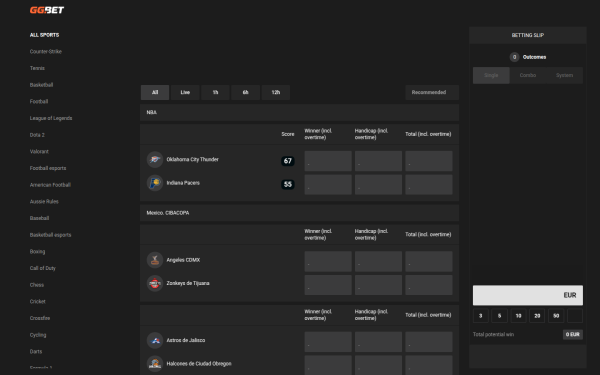Click Halcones de Ciudad Obregon team name
Viewport: 600px width, 375px height.
point(199,364)
